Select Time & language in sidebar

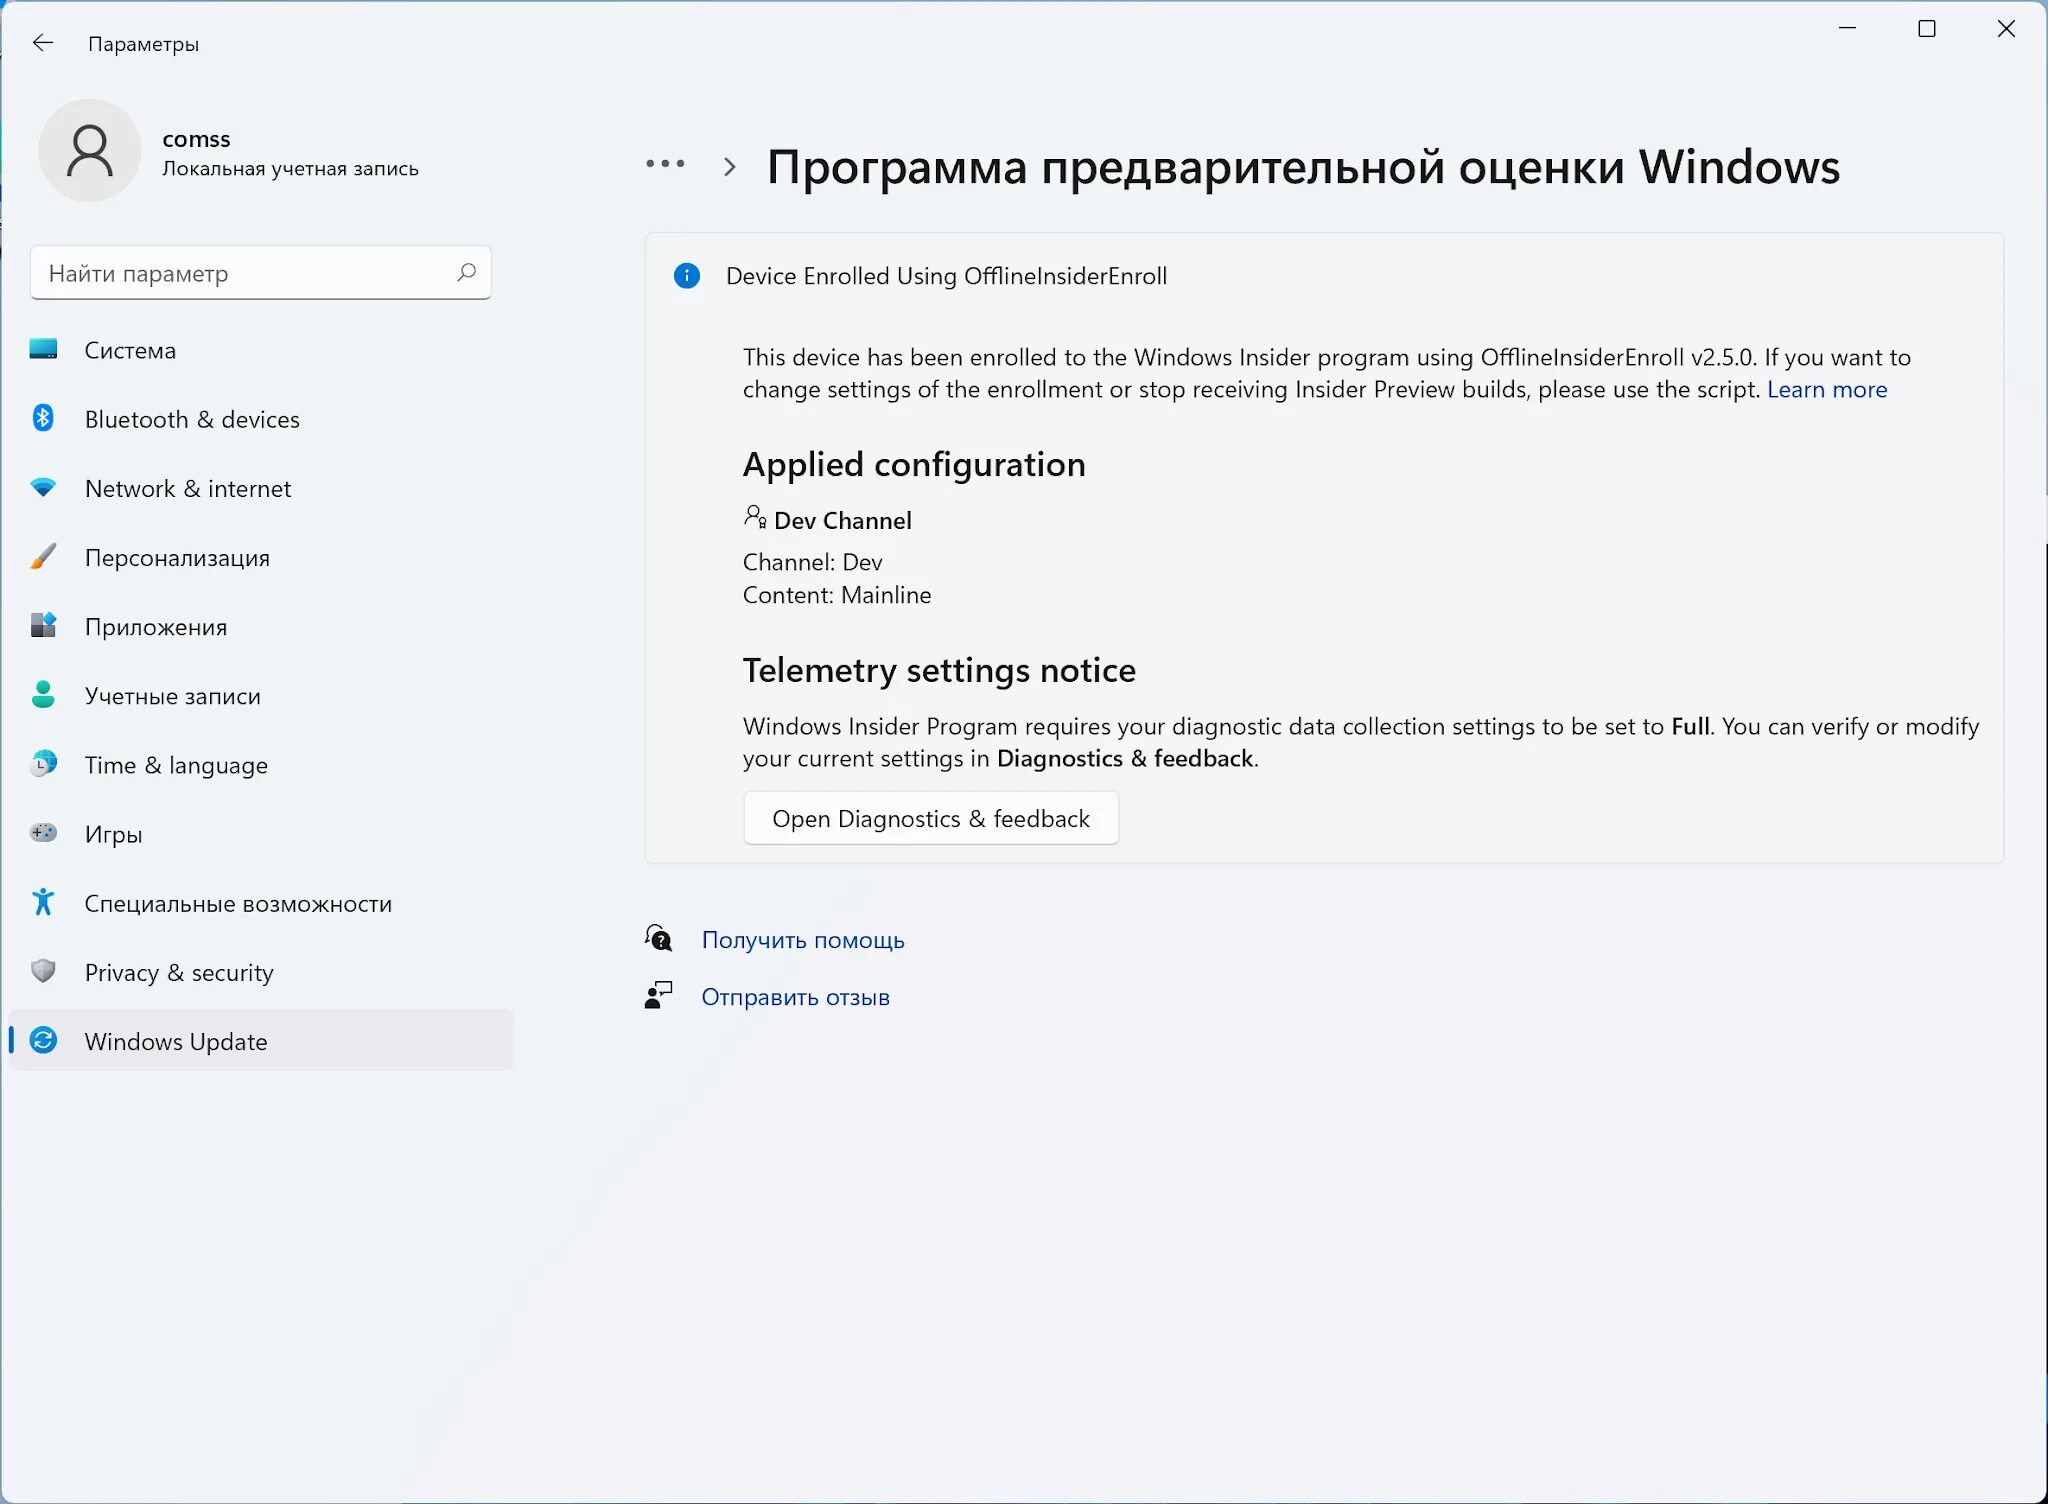pyautogui.click(x=176, y=765)
